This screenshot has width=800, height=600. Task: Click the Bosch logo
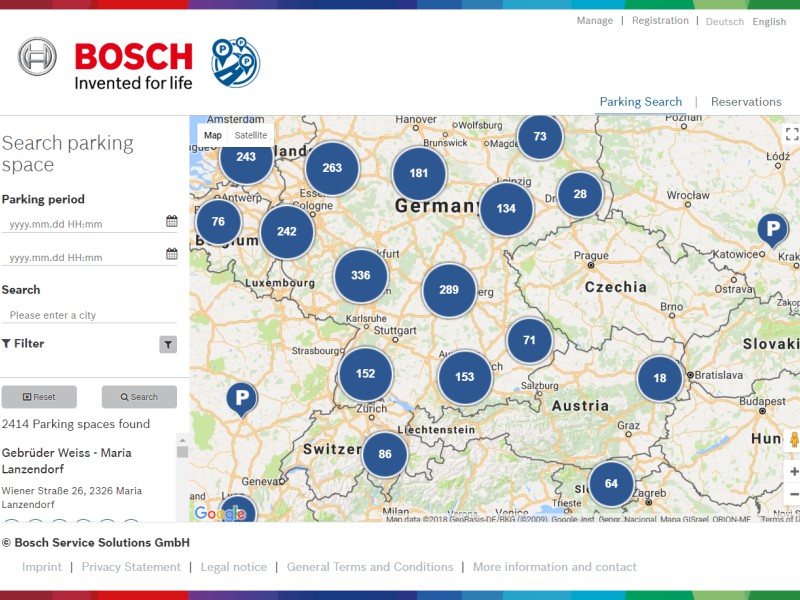click(x=106, y=64)
